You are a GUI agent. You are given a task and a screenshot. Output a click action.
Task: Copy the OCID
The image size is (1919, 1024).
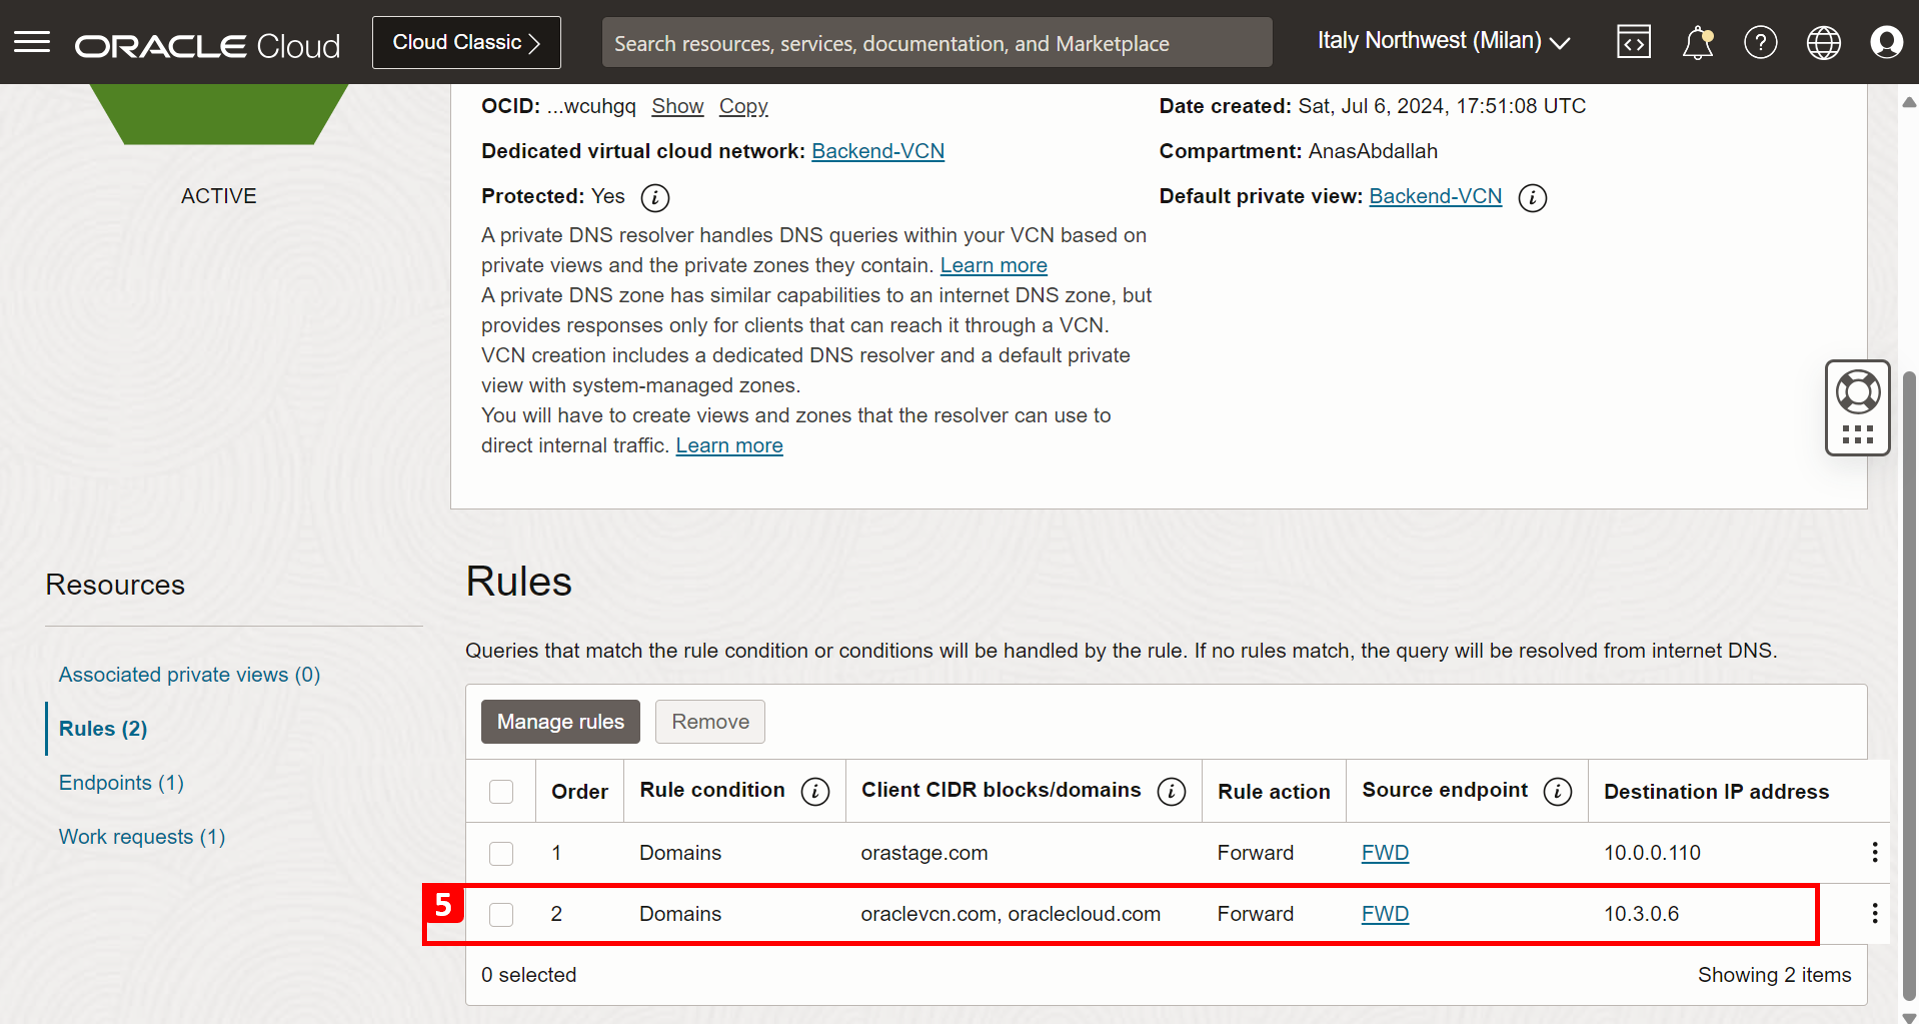743,106
